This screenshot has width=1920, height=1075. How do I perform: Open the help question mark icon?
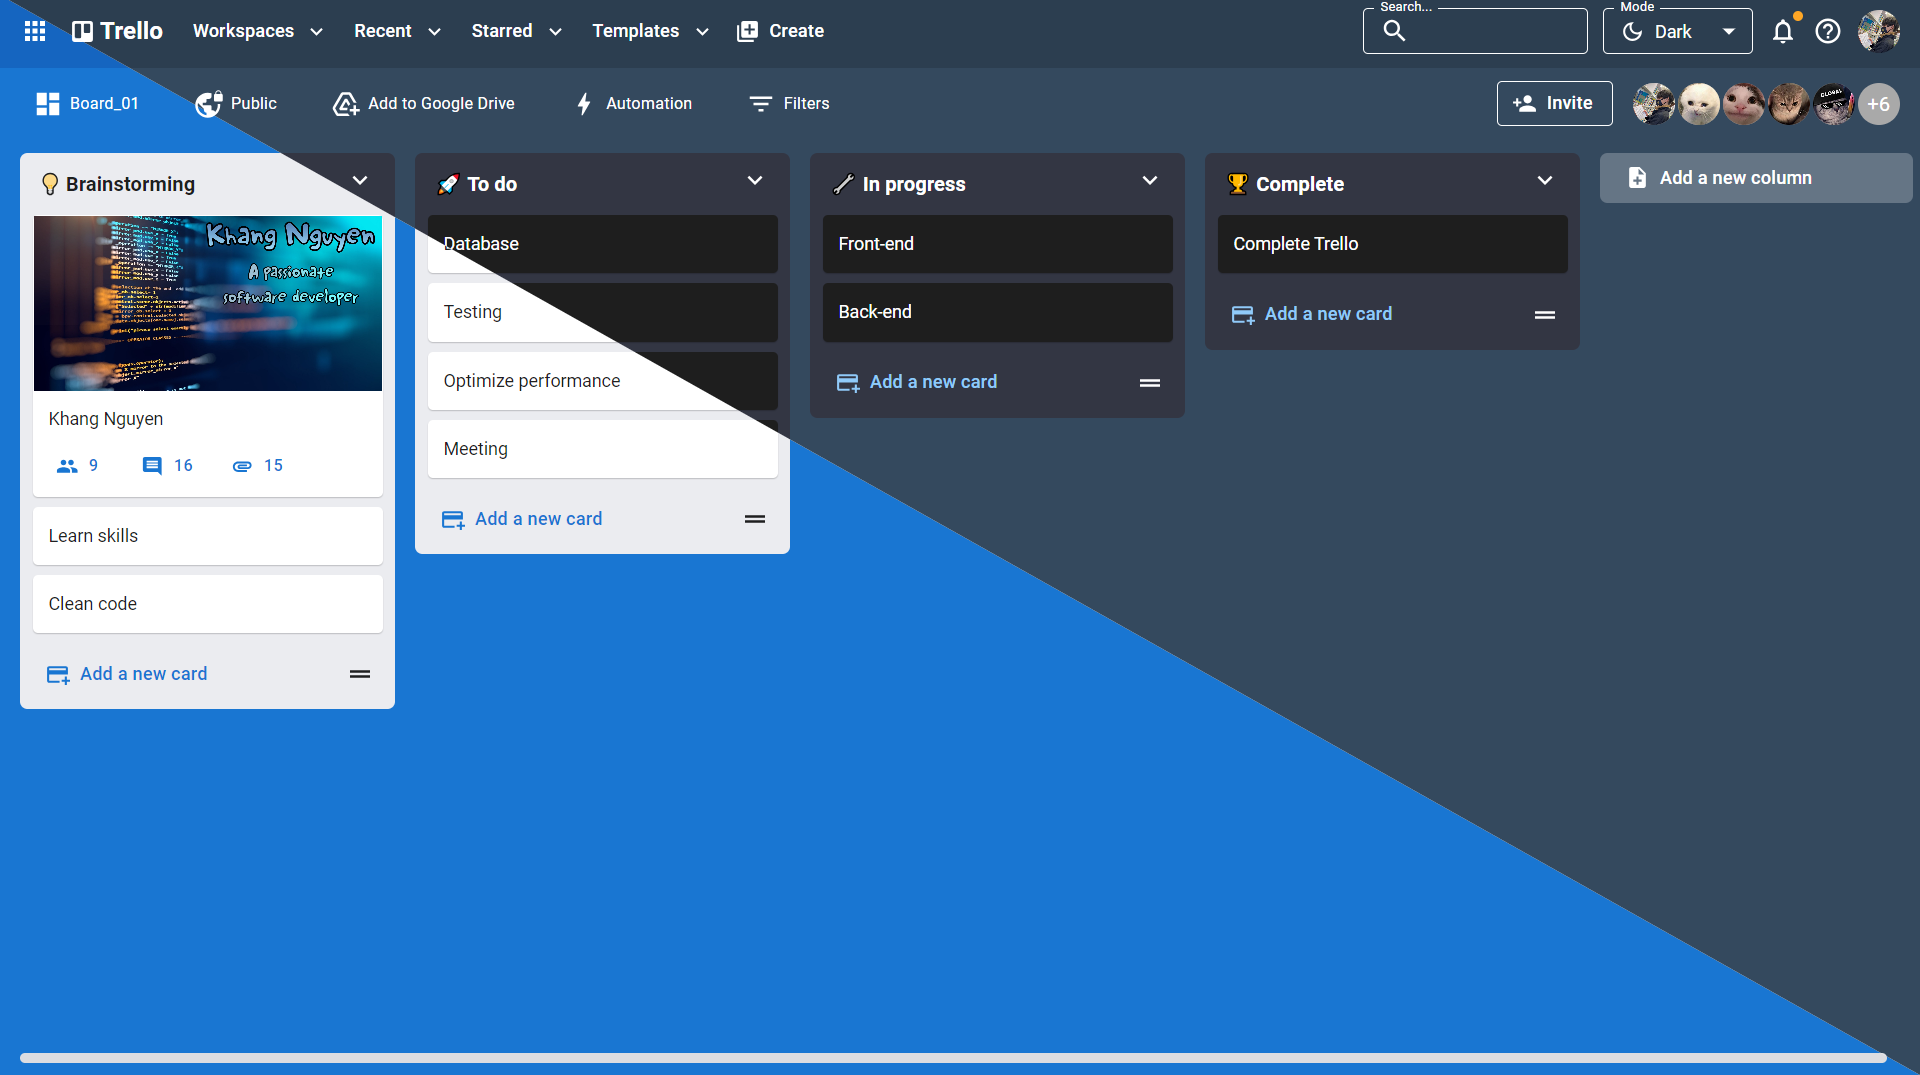point(1827,32)
